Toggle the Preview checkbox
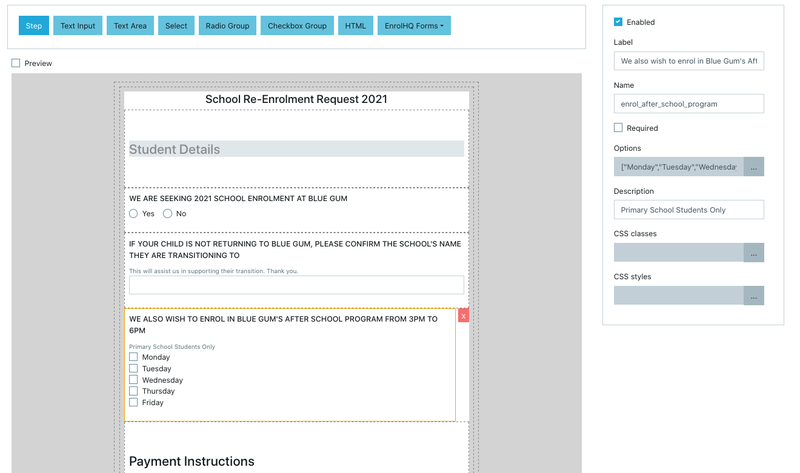The image size is (800, 473). (16, 63)
